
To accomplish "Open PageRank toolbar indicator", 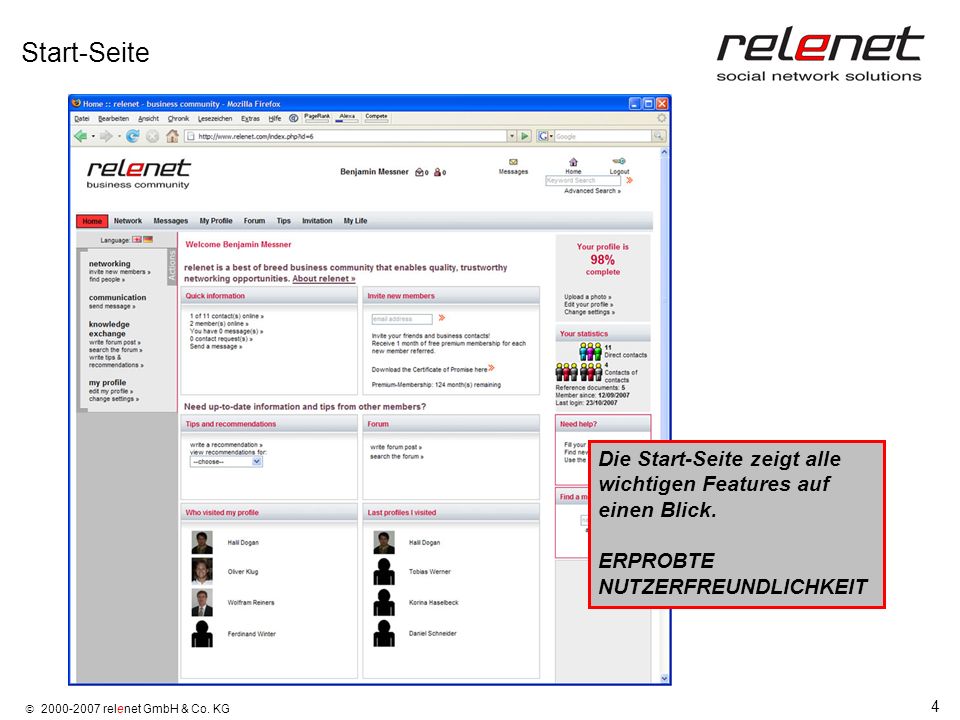I will click(x=317, y=117).
